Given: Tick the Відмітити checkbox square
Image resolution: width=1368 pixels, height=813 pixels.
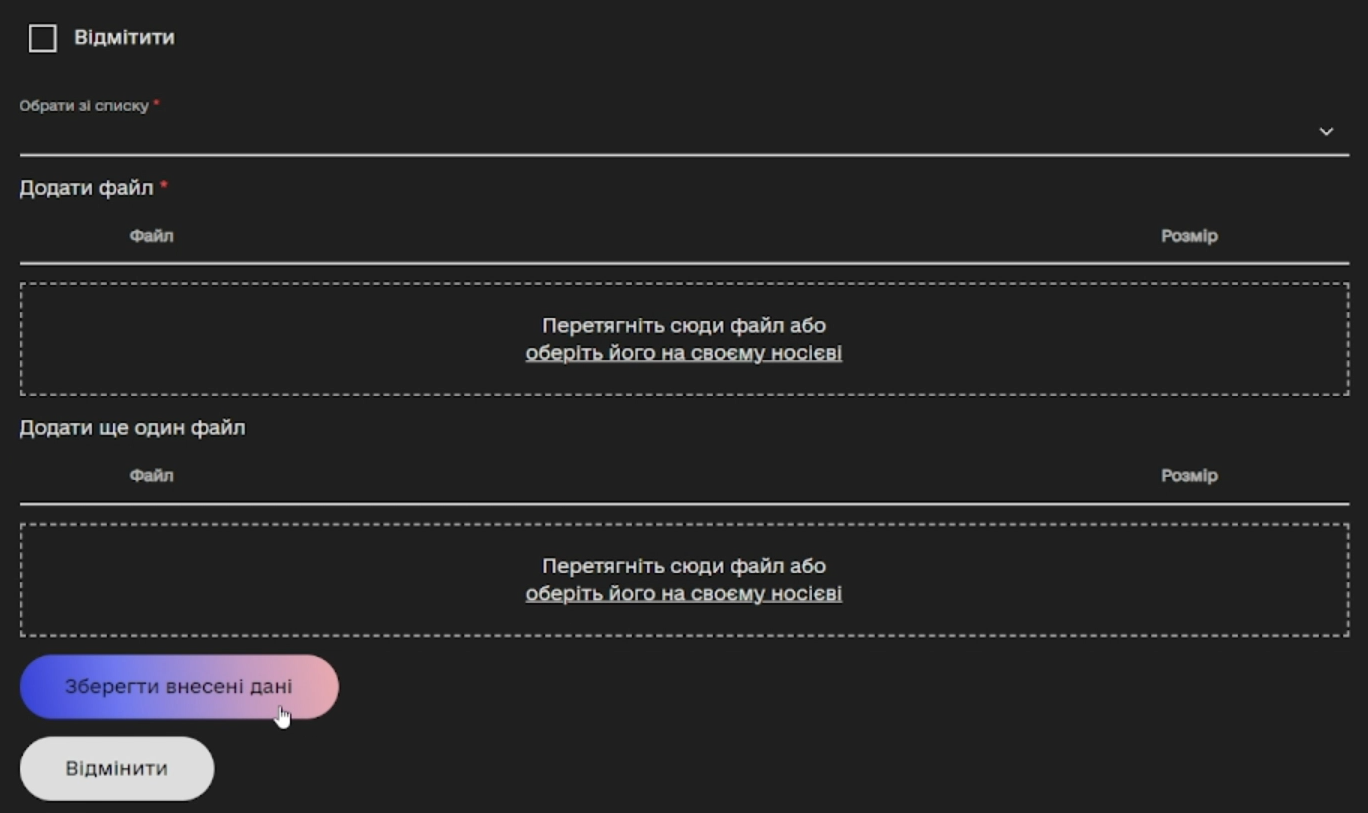Looking at the screenshot, I should point(42,39).
